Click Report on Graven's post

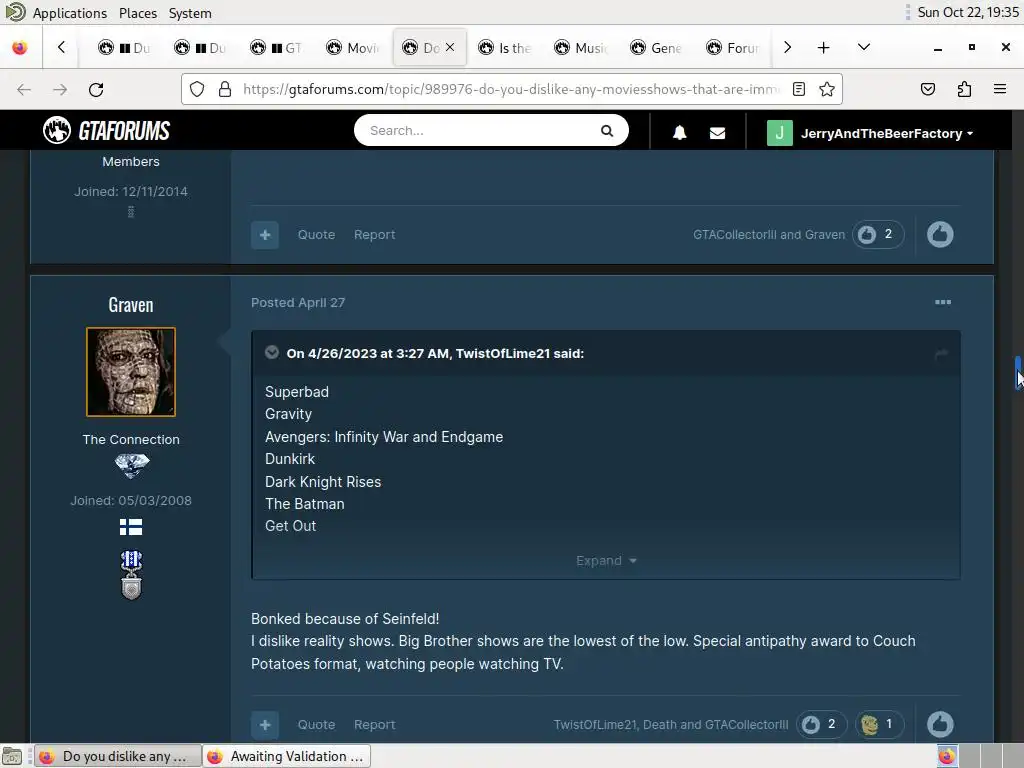(x=374, y=724)
